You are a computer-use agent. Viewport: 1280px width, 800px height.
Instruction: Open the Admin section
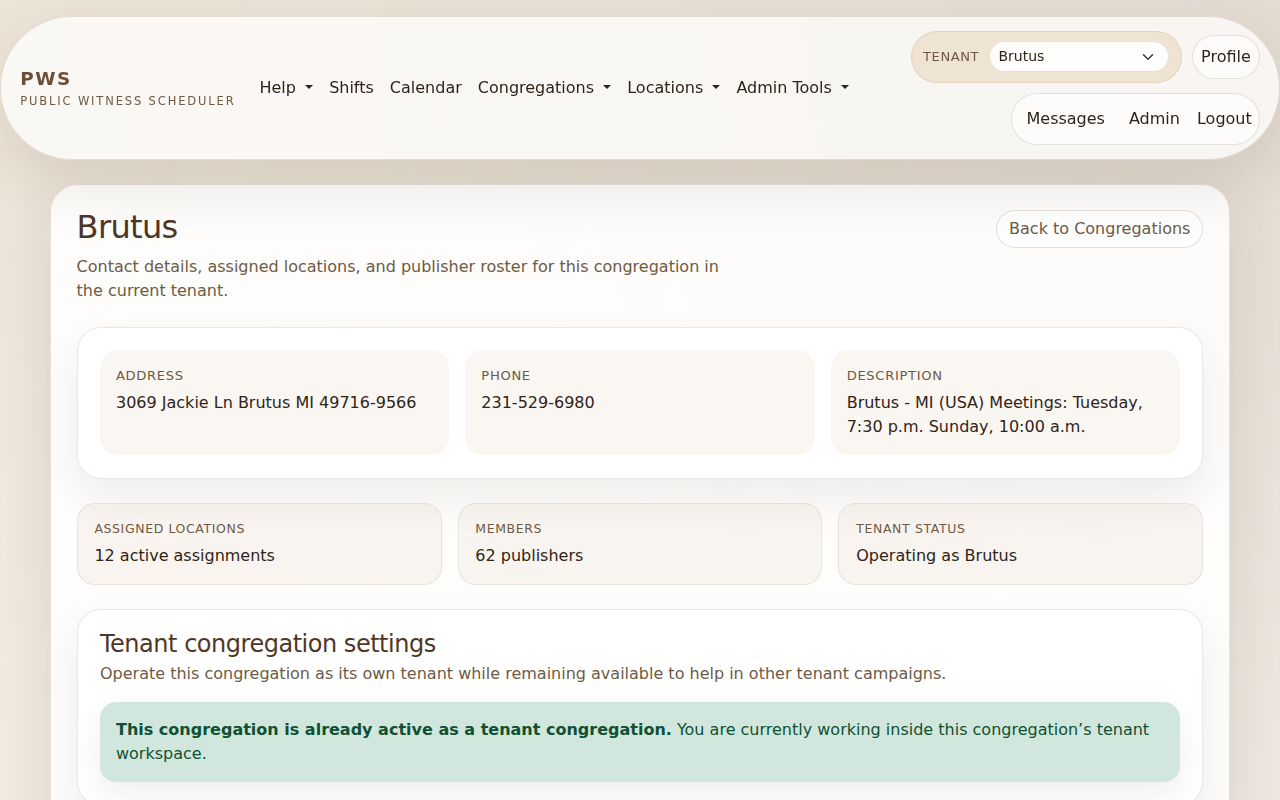pos(1153,118)
